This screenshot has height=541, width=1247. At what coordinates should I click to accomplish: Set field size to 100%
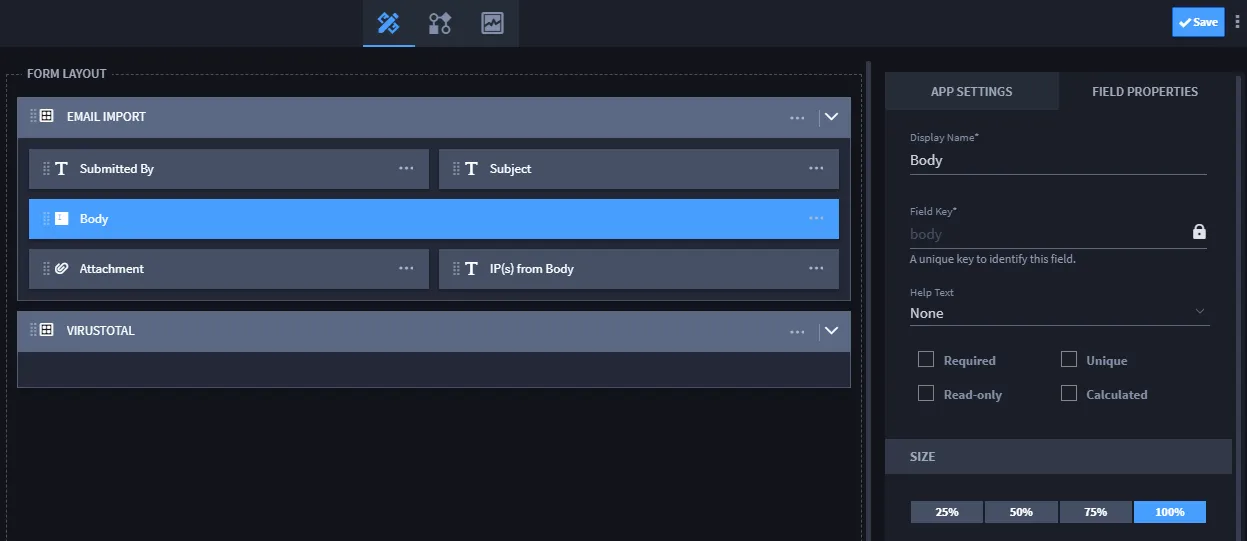[x=1170, y=512]
